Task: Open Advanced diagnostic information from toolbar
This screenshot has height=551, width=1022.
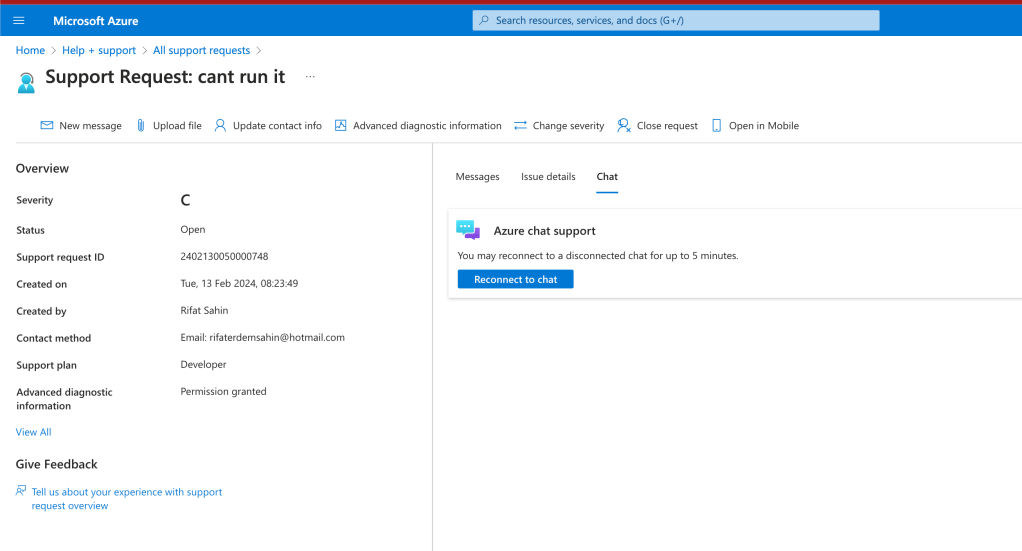Action: (418, 125)
